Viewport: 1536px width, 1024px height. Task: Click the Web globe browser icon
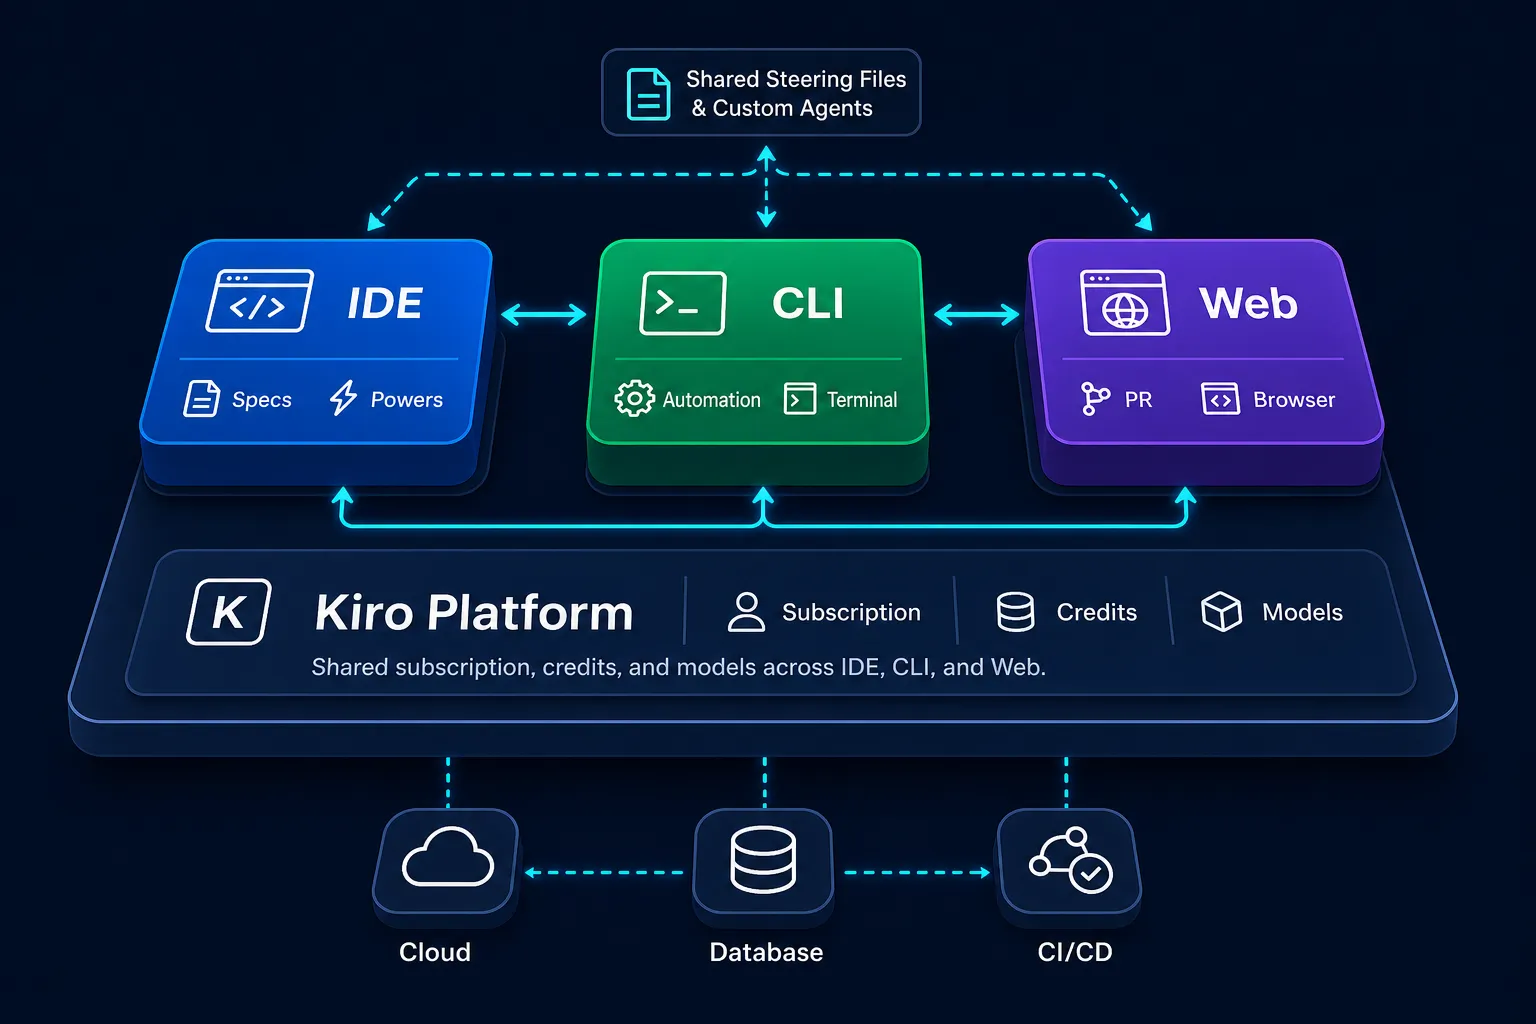(1125, 303)
